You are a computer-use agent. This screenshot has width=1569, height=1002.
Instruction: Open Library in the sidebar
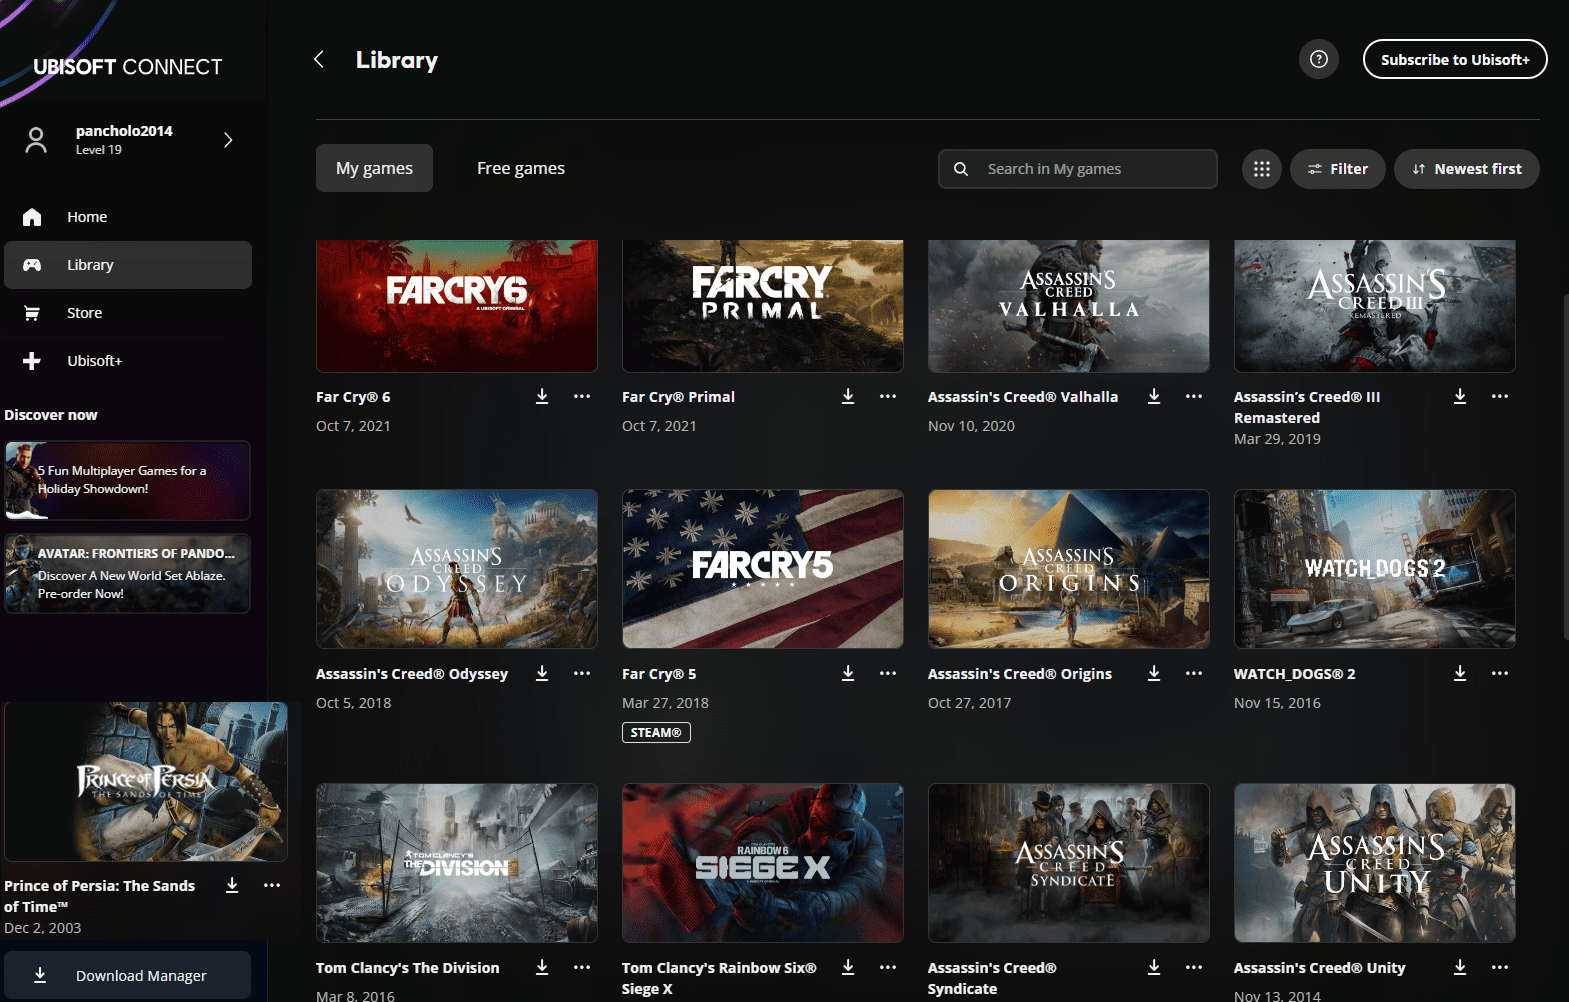[128, 265]
